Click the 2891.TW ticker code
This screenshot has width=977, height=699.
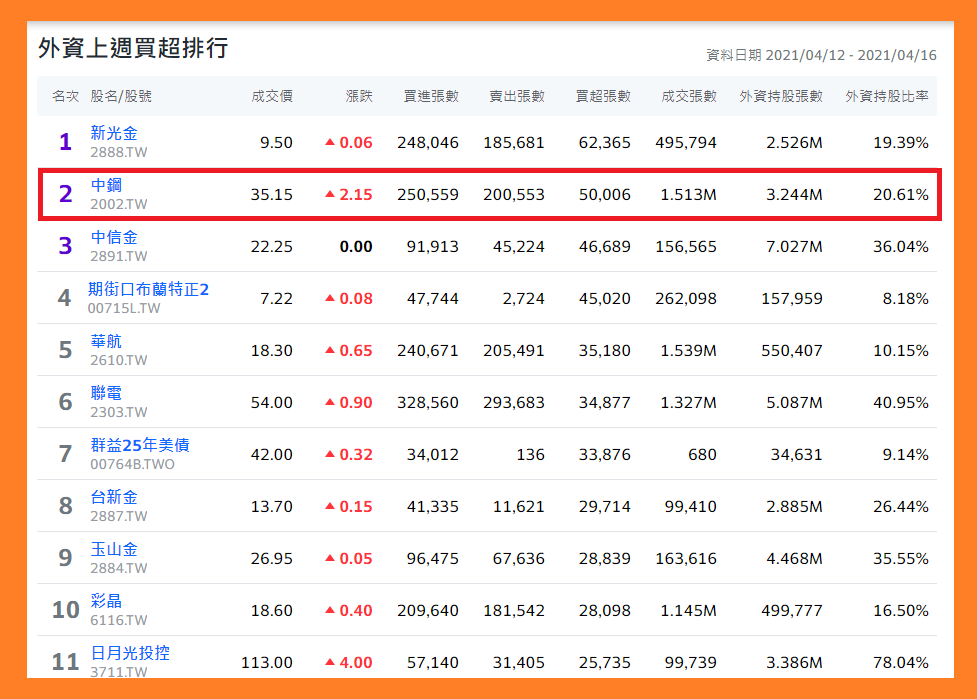(x=118, y=256)
